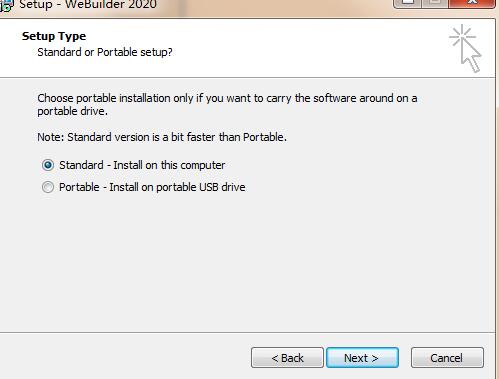Minimize the setup window
This screenshot has height=379, width=499.
[x=408, y=3]
